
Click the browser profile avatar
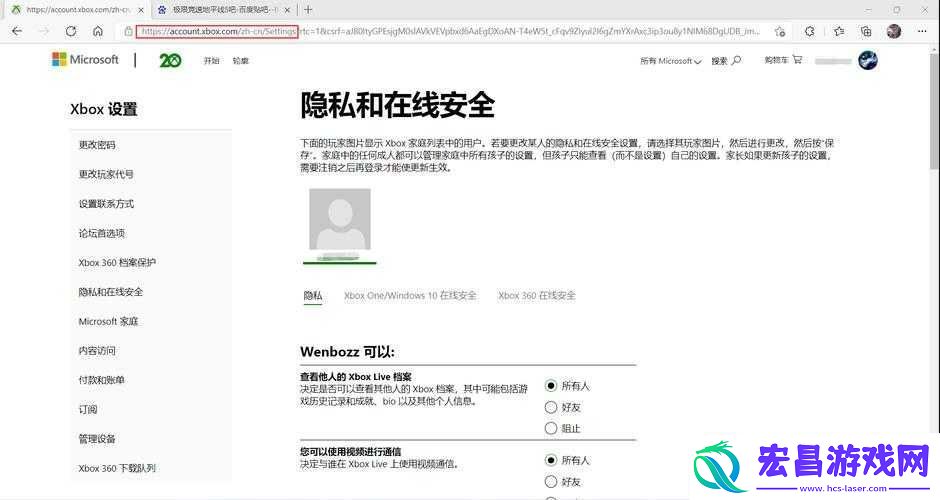894,31
